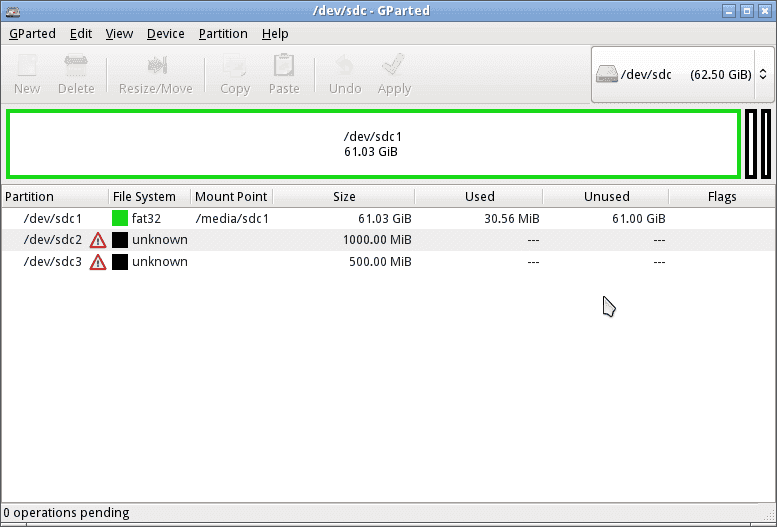777x527 pixels.
Task: Open the Partition menu
Action: (x=223, y=34)
